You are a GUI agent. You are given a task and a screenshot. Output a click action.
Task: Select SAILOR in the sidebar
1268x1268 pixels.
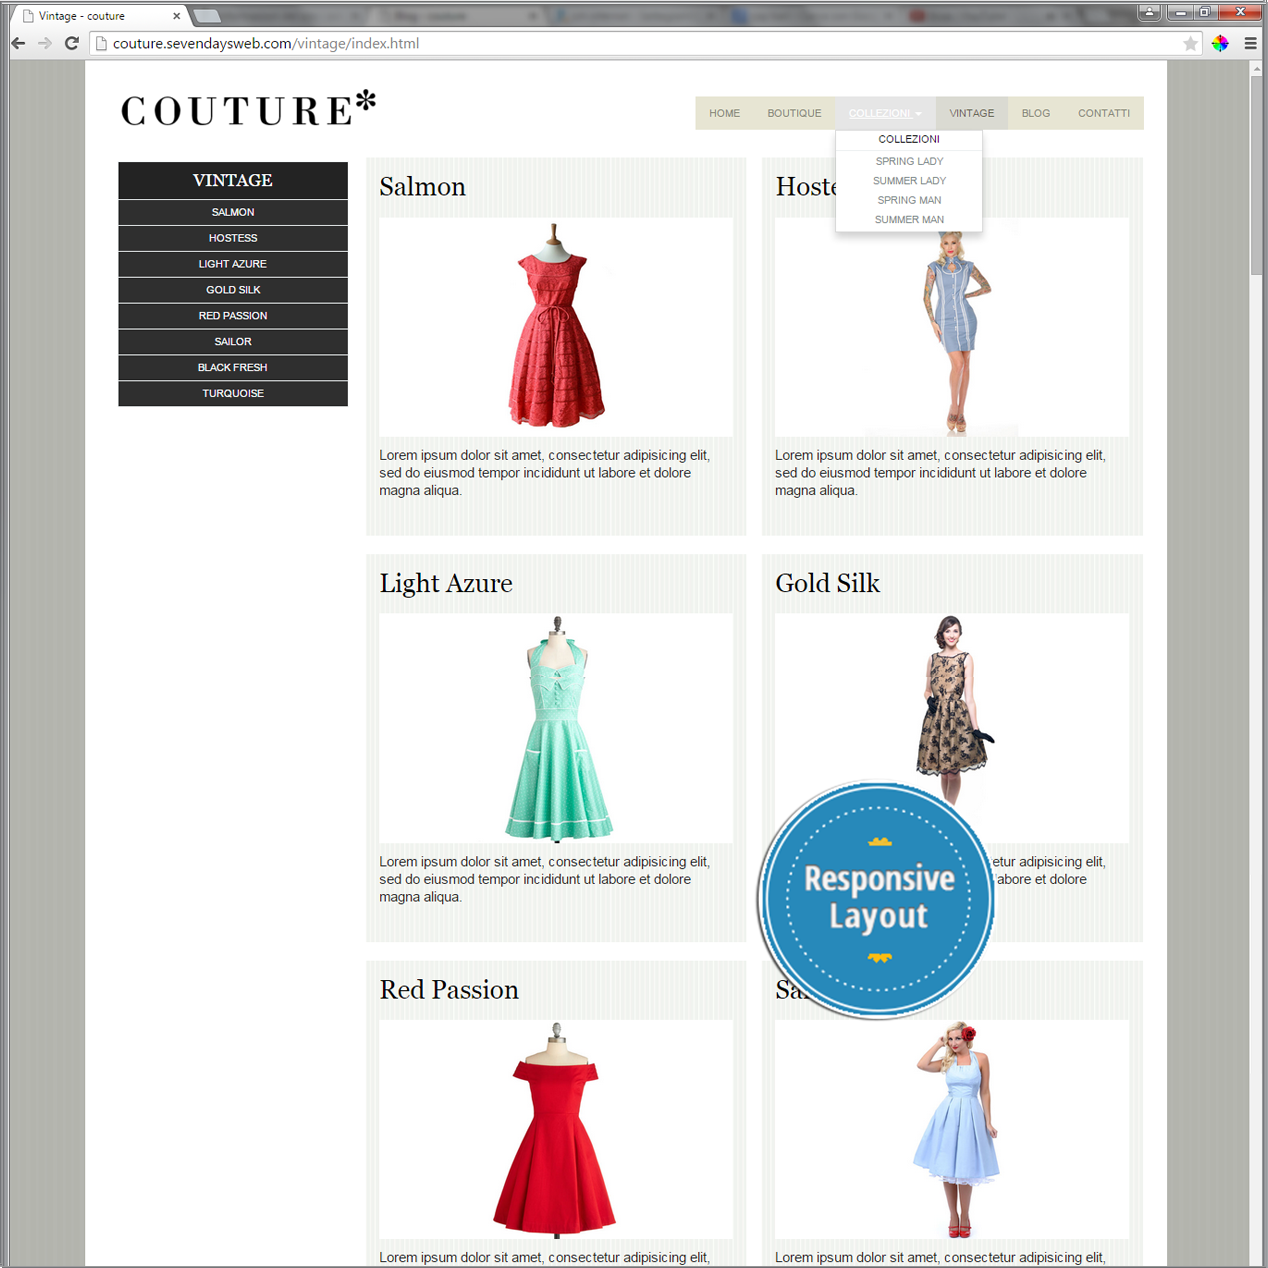[233, 342]
